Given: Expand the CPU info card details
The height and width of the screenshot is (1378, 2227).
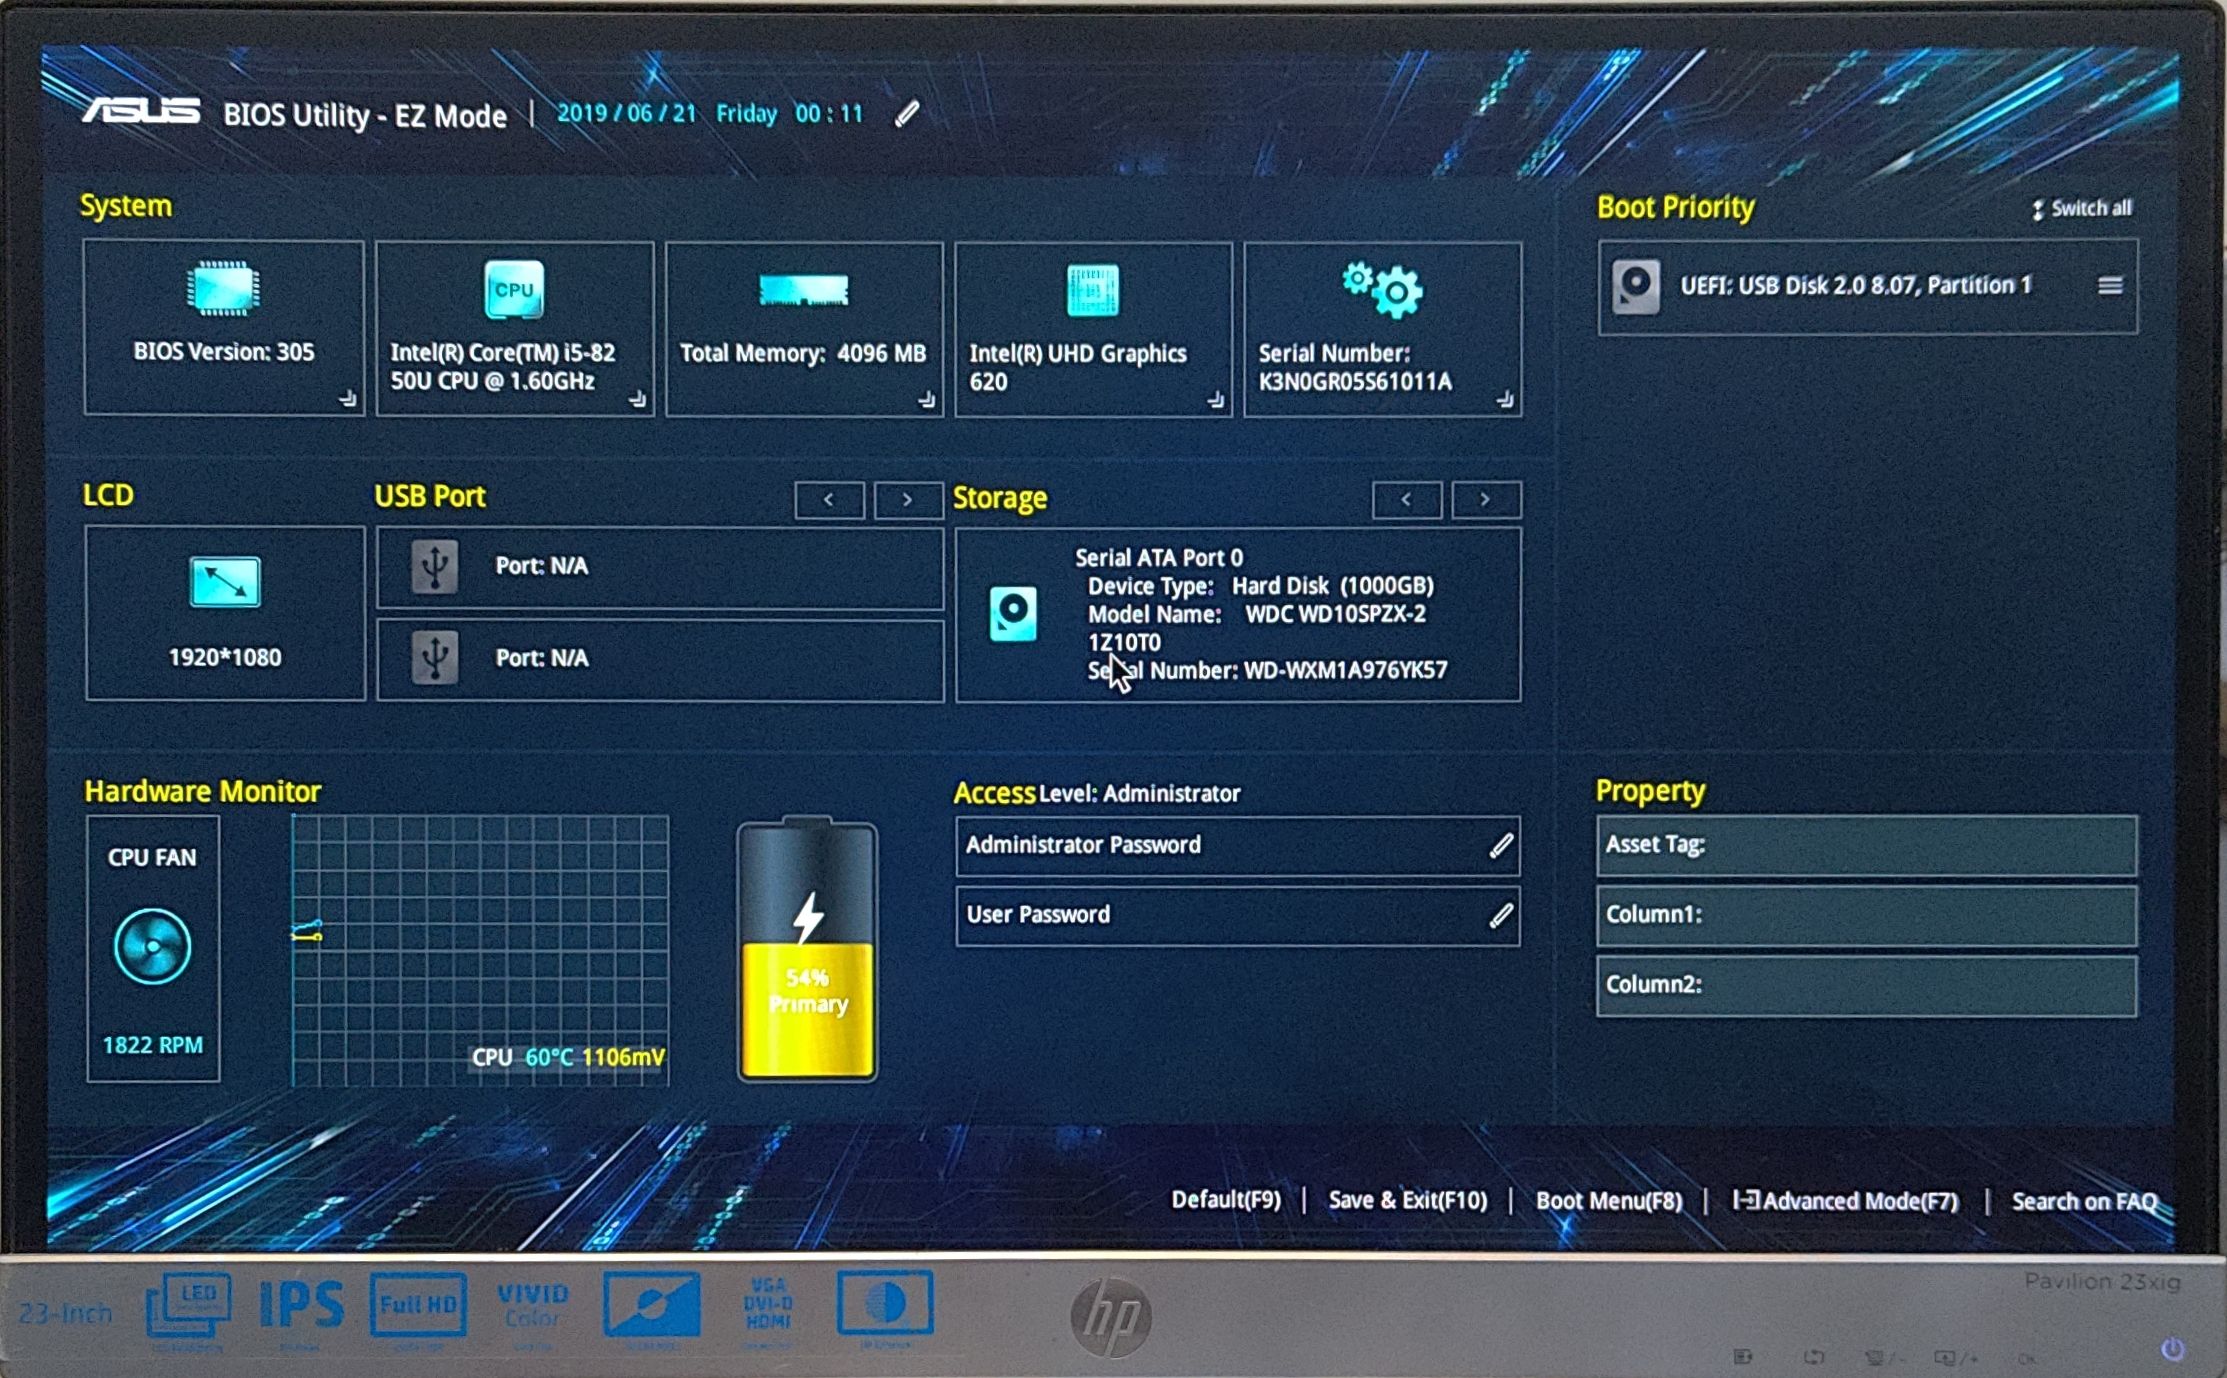Looking at the screenshot, I should coord(637,400).
